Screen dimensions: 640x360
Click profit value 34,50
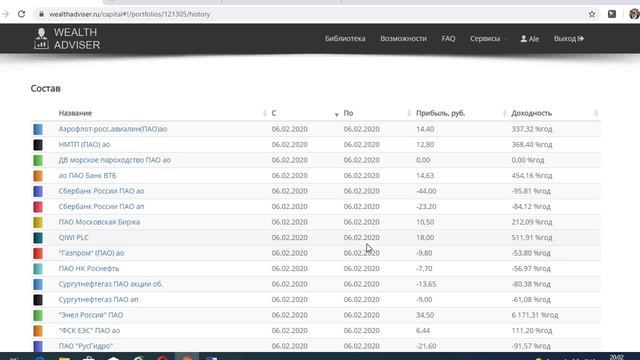(425, 315)
